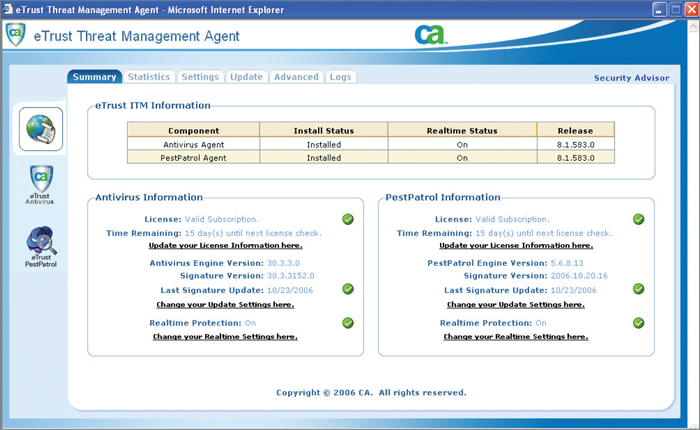Click Installed status in Antivirus Agent row
The image size is (700, 430).
click(x=324, y=144)
